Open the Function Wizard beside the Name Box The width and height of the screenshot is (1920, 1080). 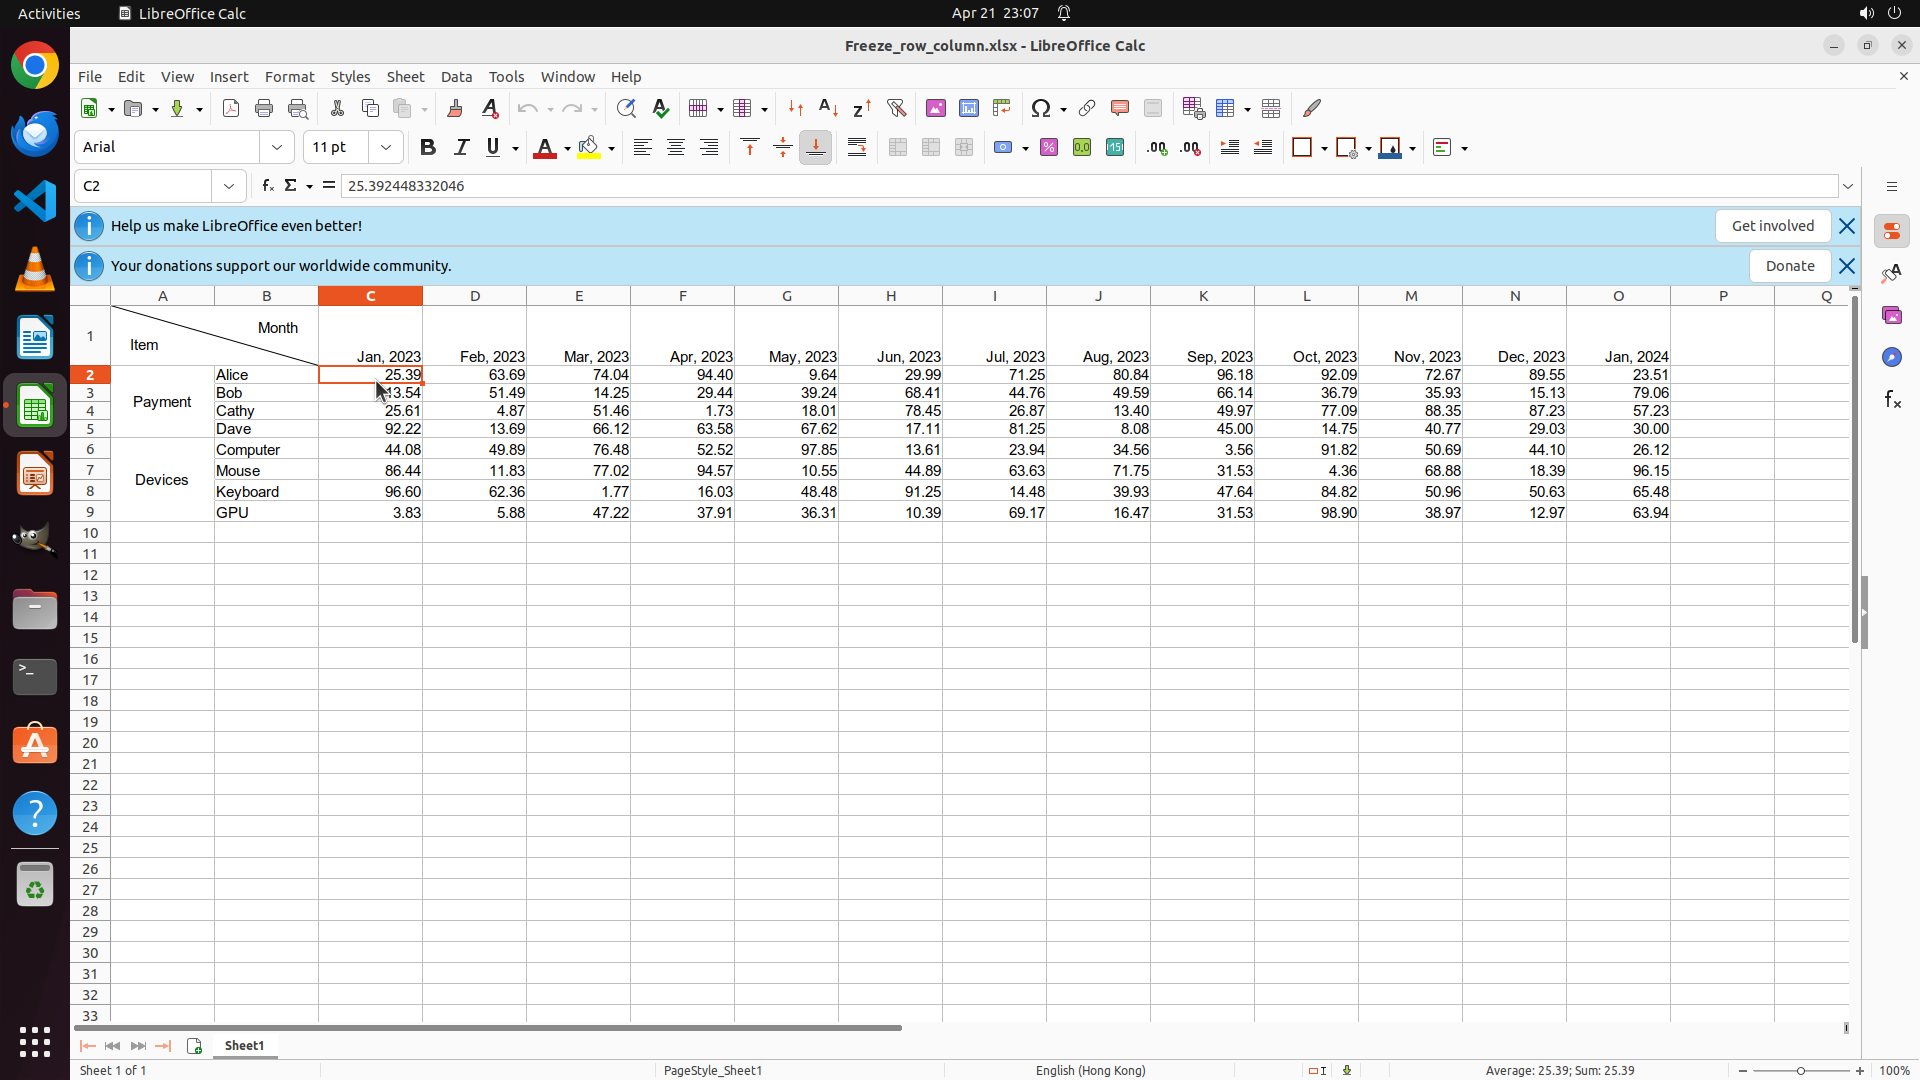(267, 186)
